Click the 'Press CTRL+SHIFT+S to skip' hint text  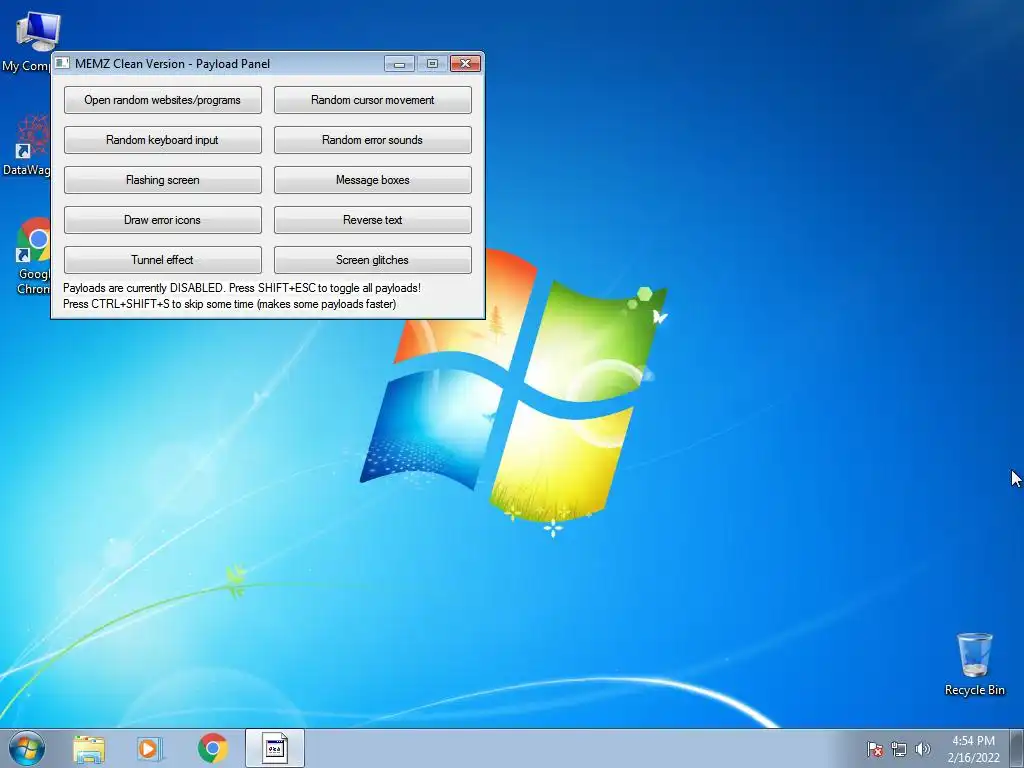pyautogui.click(x=229, y=304)
